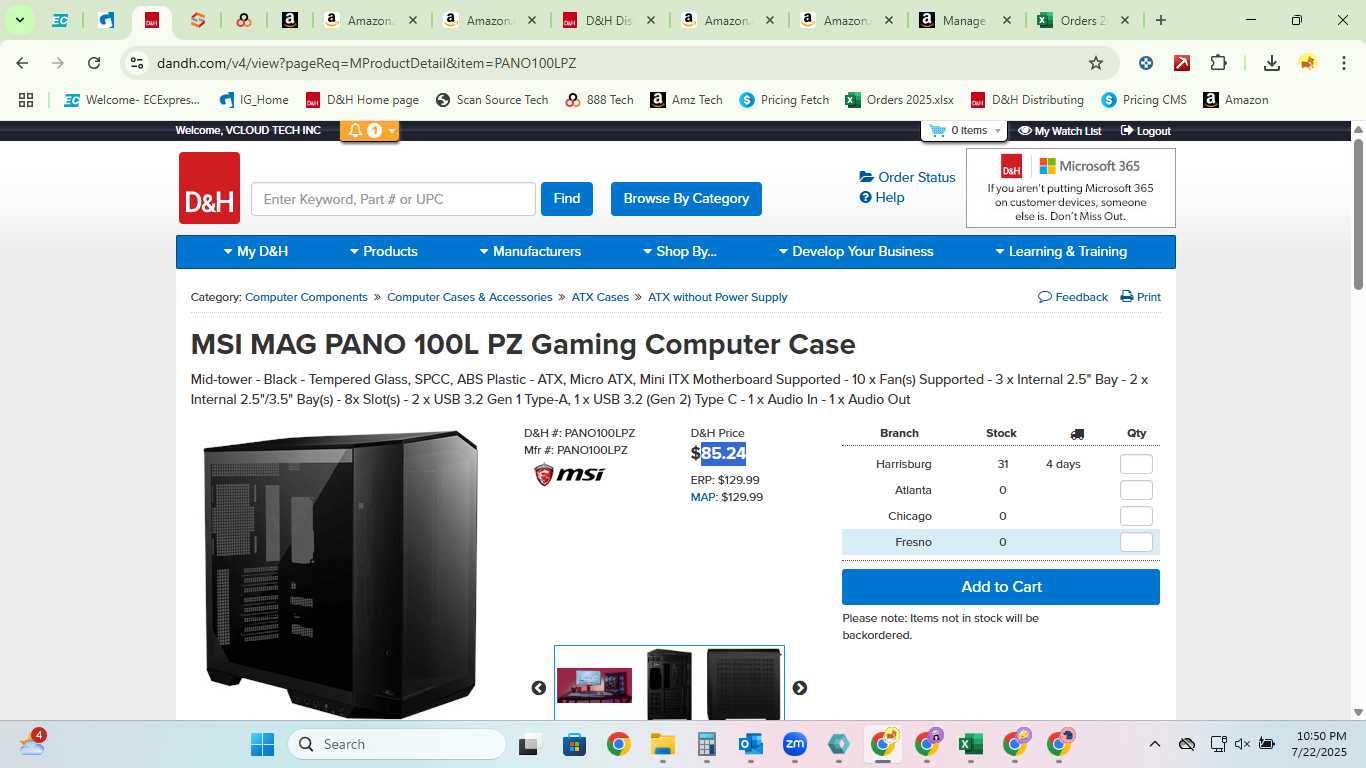Open the Orders 2025.xlsx bookmark
Screen dimensions: 1366x768
[x=899, y=100]
